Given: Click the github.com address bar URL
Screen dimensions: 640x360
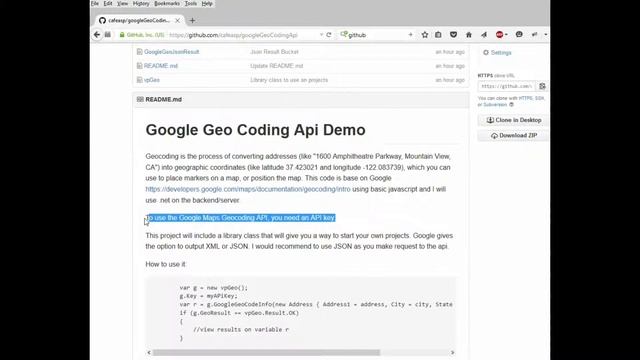Looking at the screenshot, I should (233, 35).
